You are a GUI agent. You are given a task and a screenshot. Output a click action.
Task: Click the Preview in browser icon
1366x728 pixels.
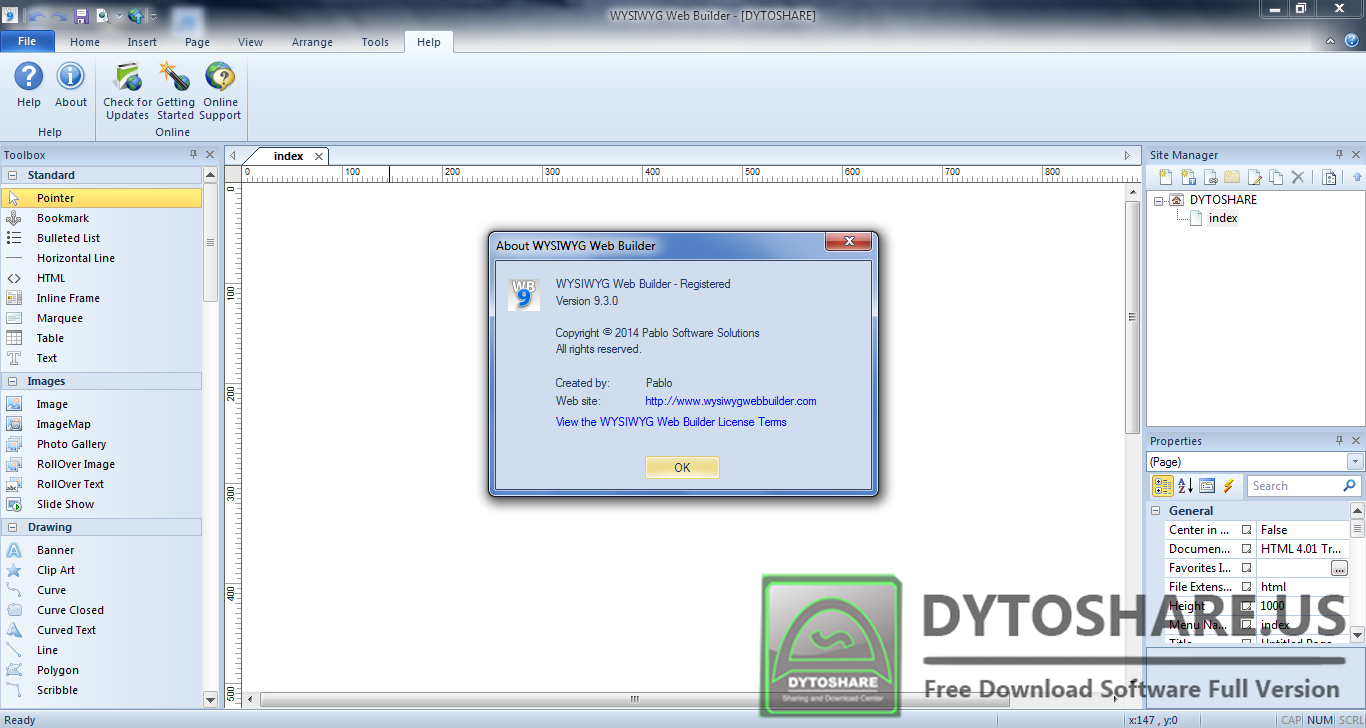(102, 15)
